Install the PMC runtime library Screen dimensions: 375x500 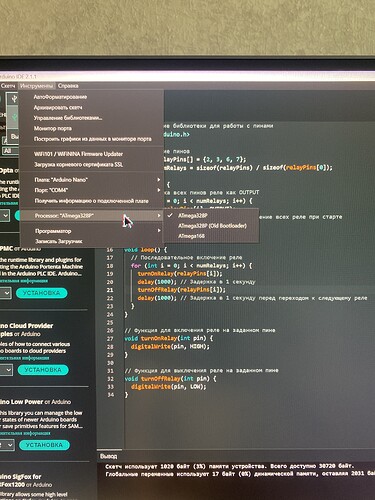42,293
